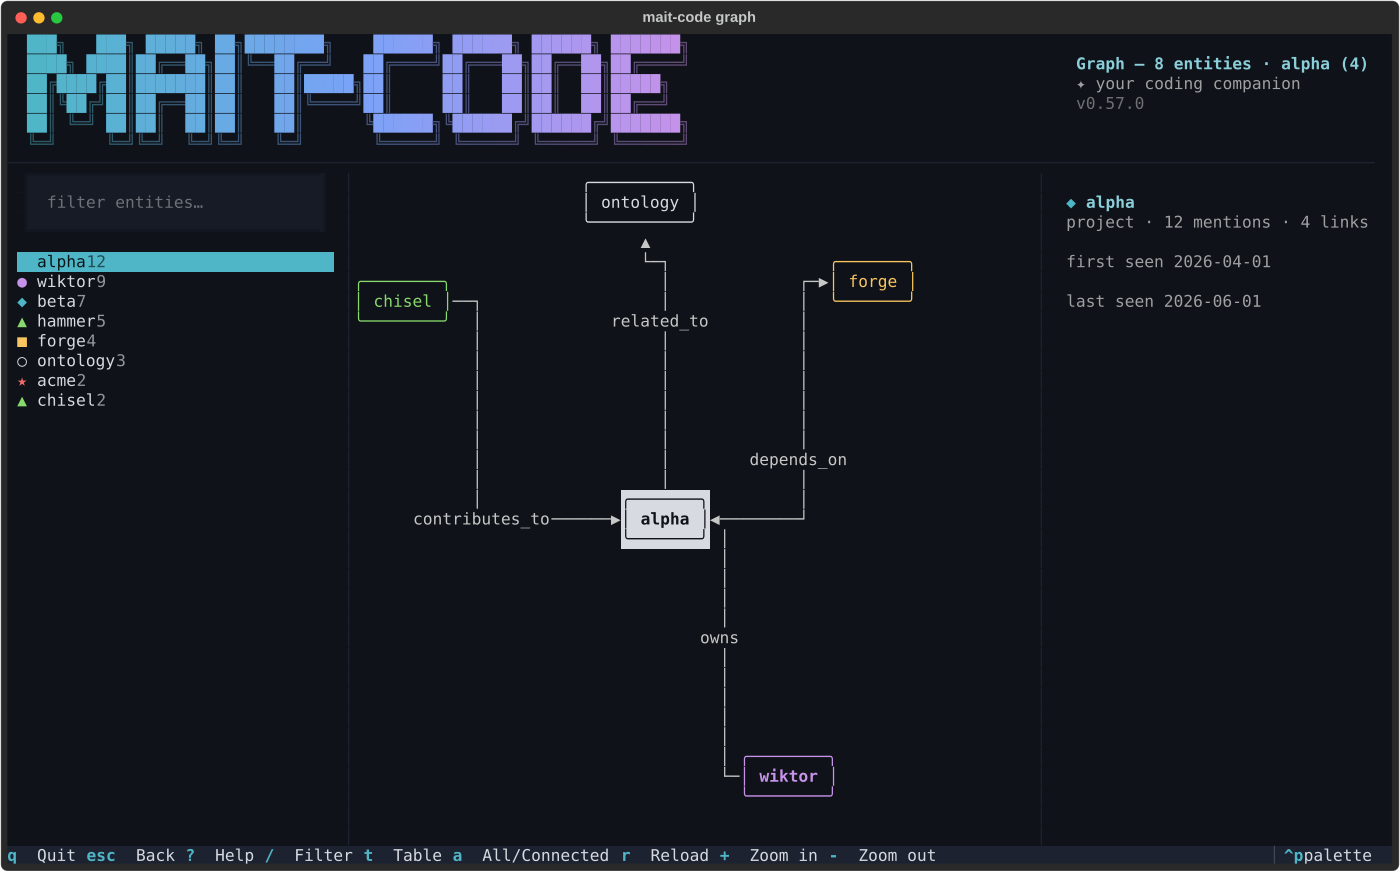This screenshot has height=872, width=1400.
Task: Click the diamond icon next to beta
Action: (22, 302)
